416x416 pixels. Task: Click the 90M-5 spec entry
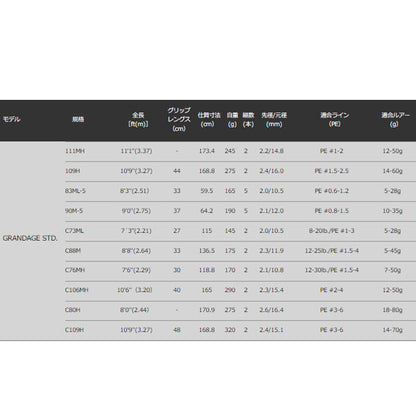pyautogui.click(x=74, y=211)
